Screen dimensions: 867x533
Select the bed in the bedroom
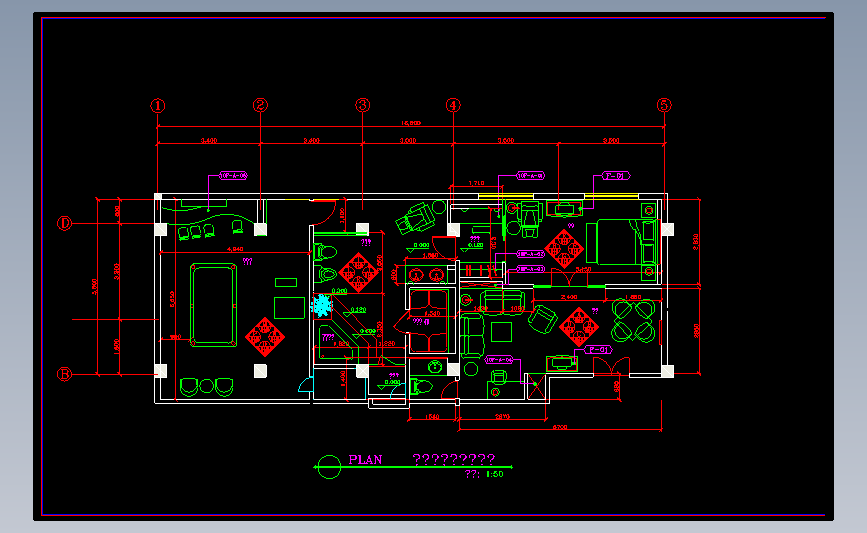pos(623,242)
